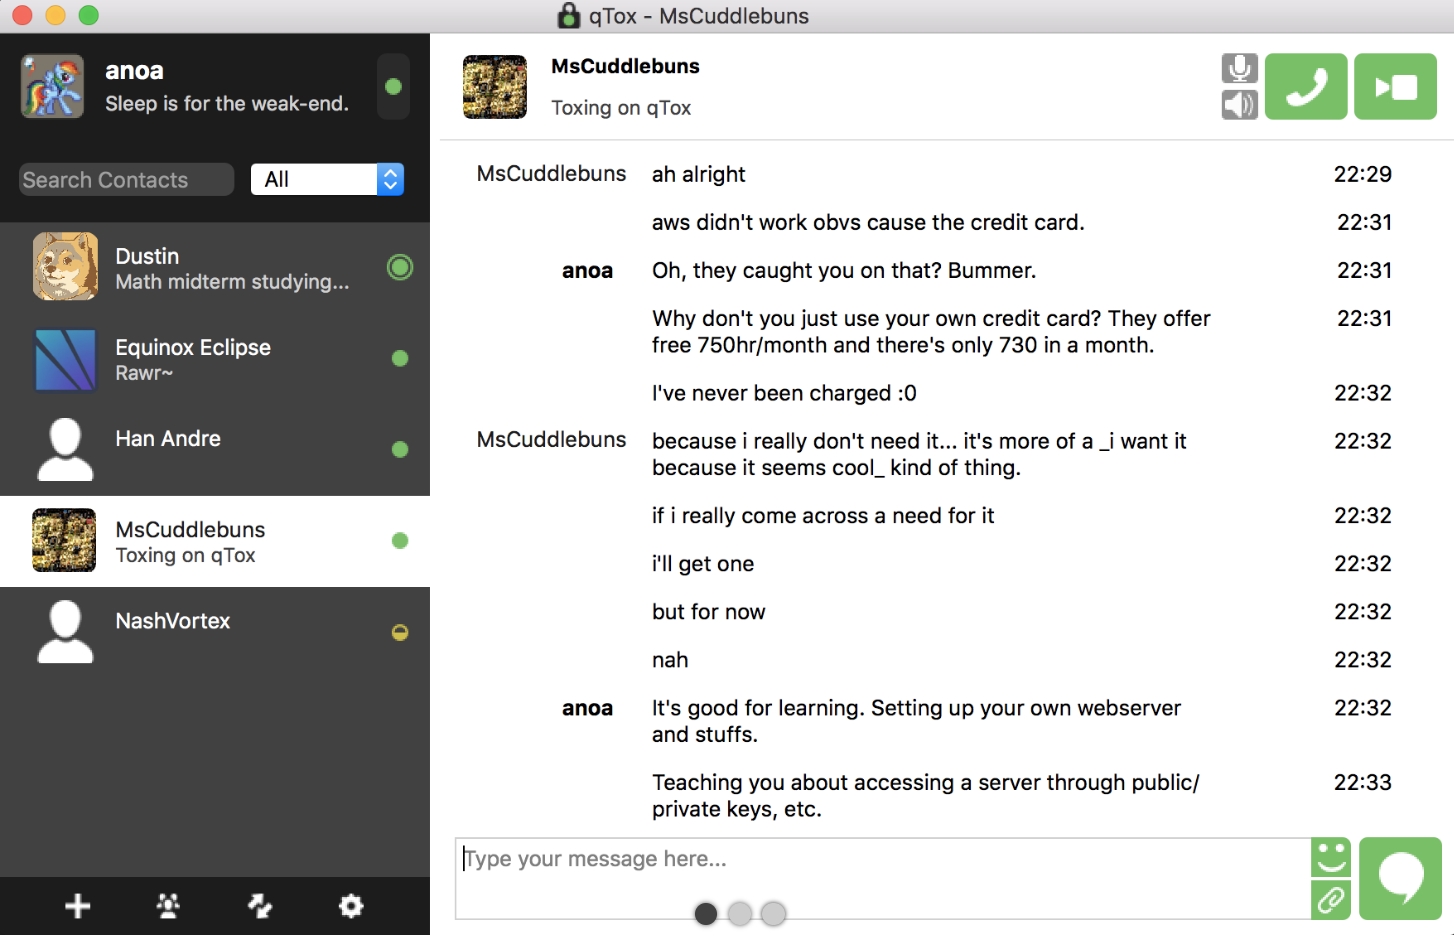Click Equinox Eclipse's avatar
1454x938 pixels.
65,359
